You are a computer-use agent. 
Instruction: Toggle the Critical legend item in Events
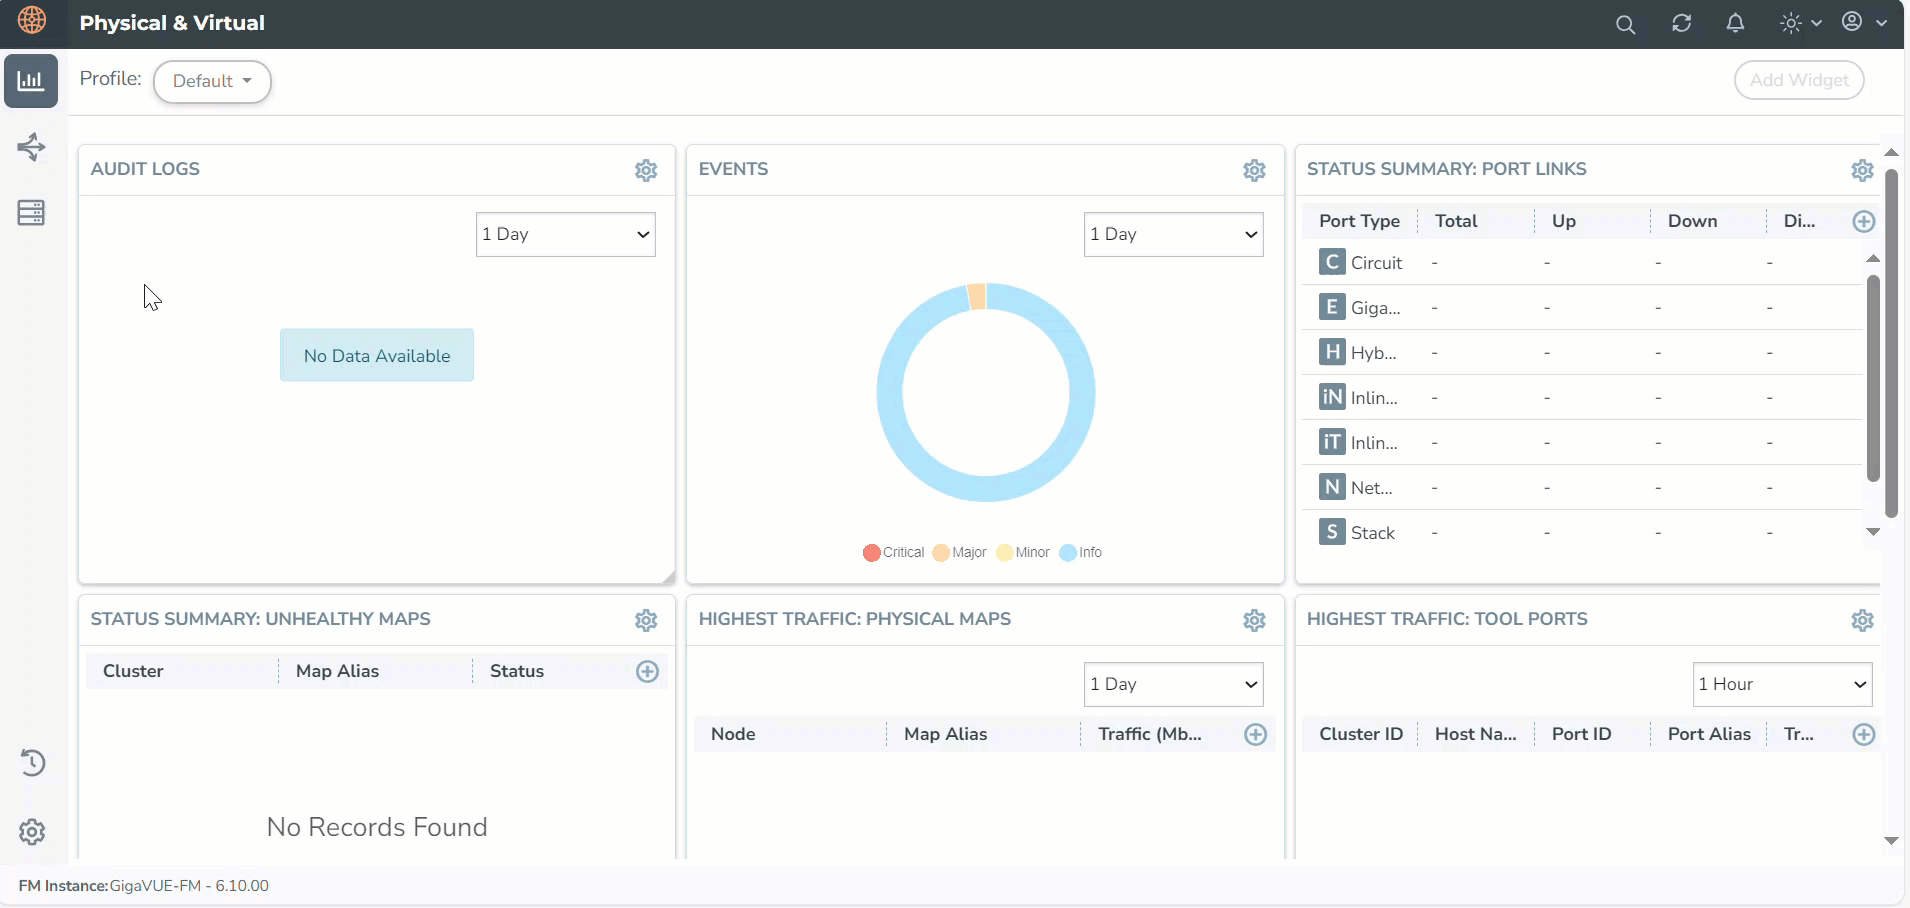[893, 553]
